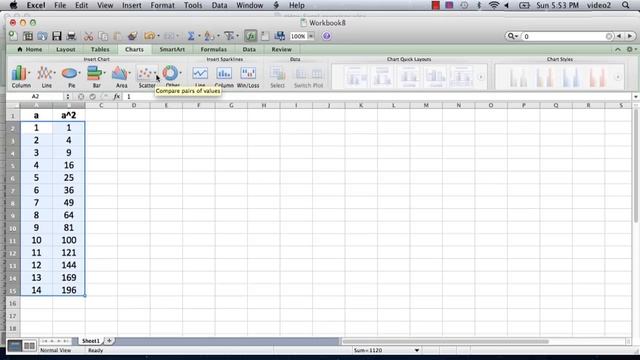Screen dimensions: 640x360
Task: Select the a^2 header cell
Action: click(69, 116)
